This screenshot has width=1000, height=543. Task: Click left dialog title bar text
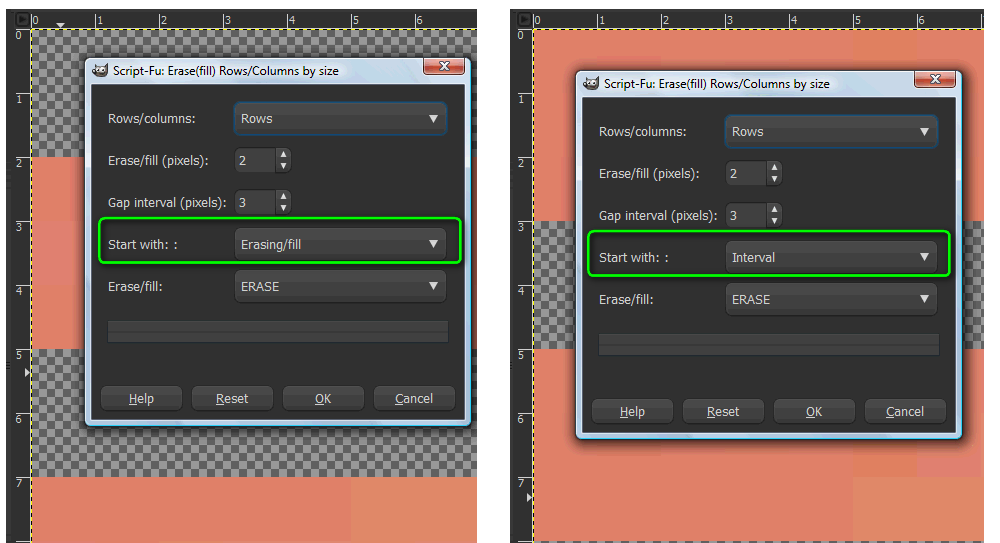[x=226, y=71]
